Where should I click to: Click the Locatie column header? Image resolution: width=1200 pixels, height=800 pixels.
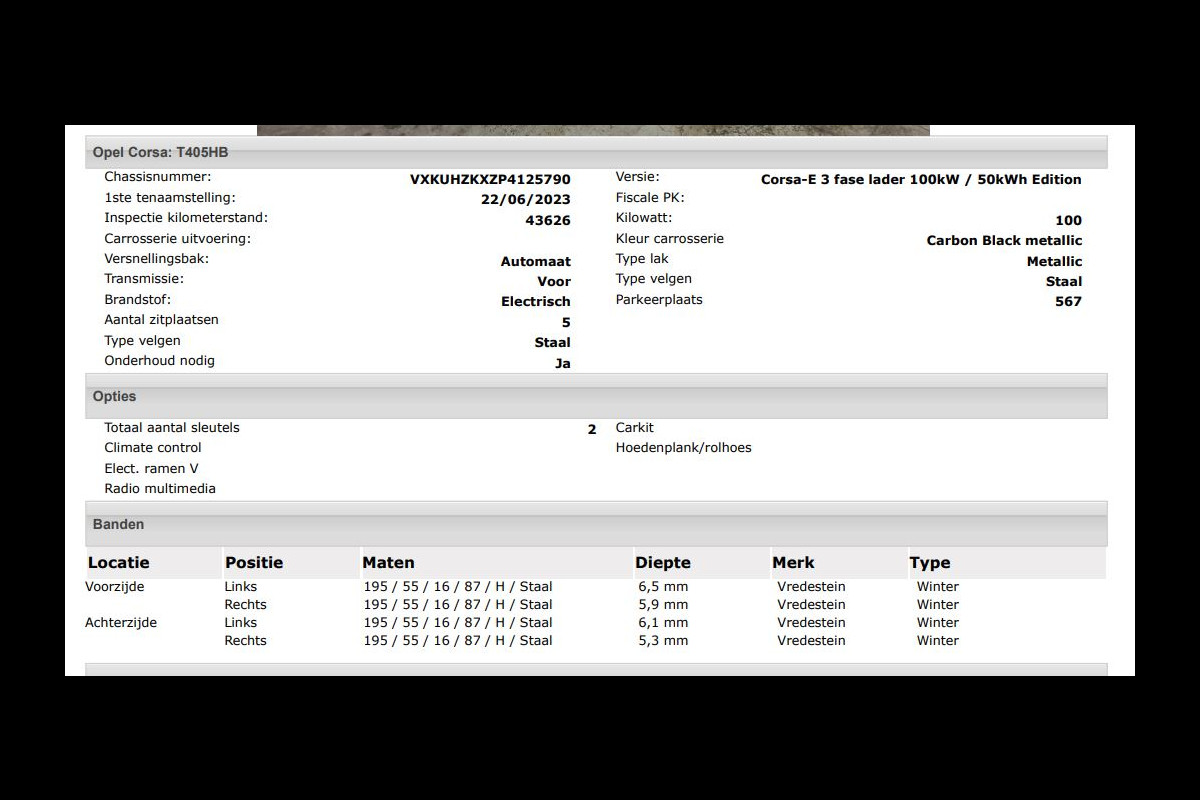tap(118, 563)
